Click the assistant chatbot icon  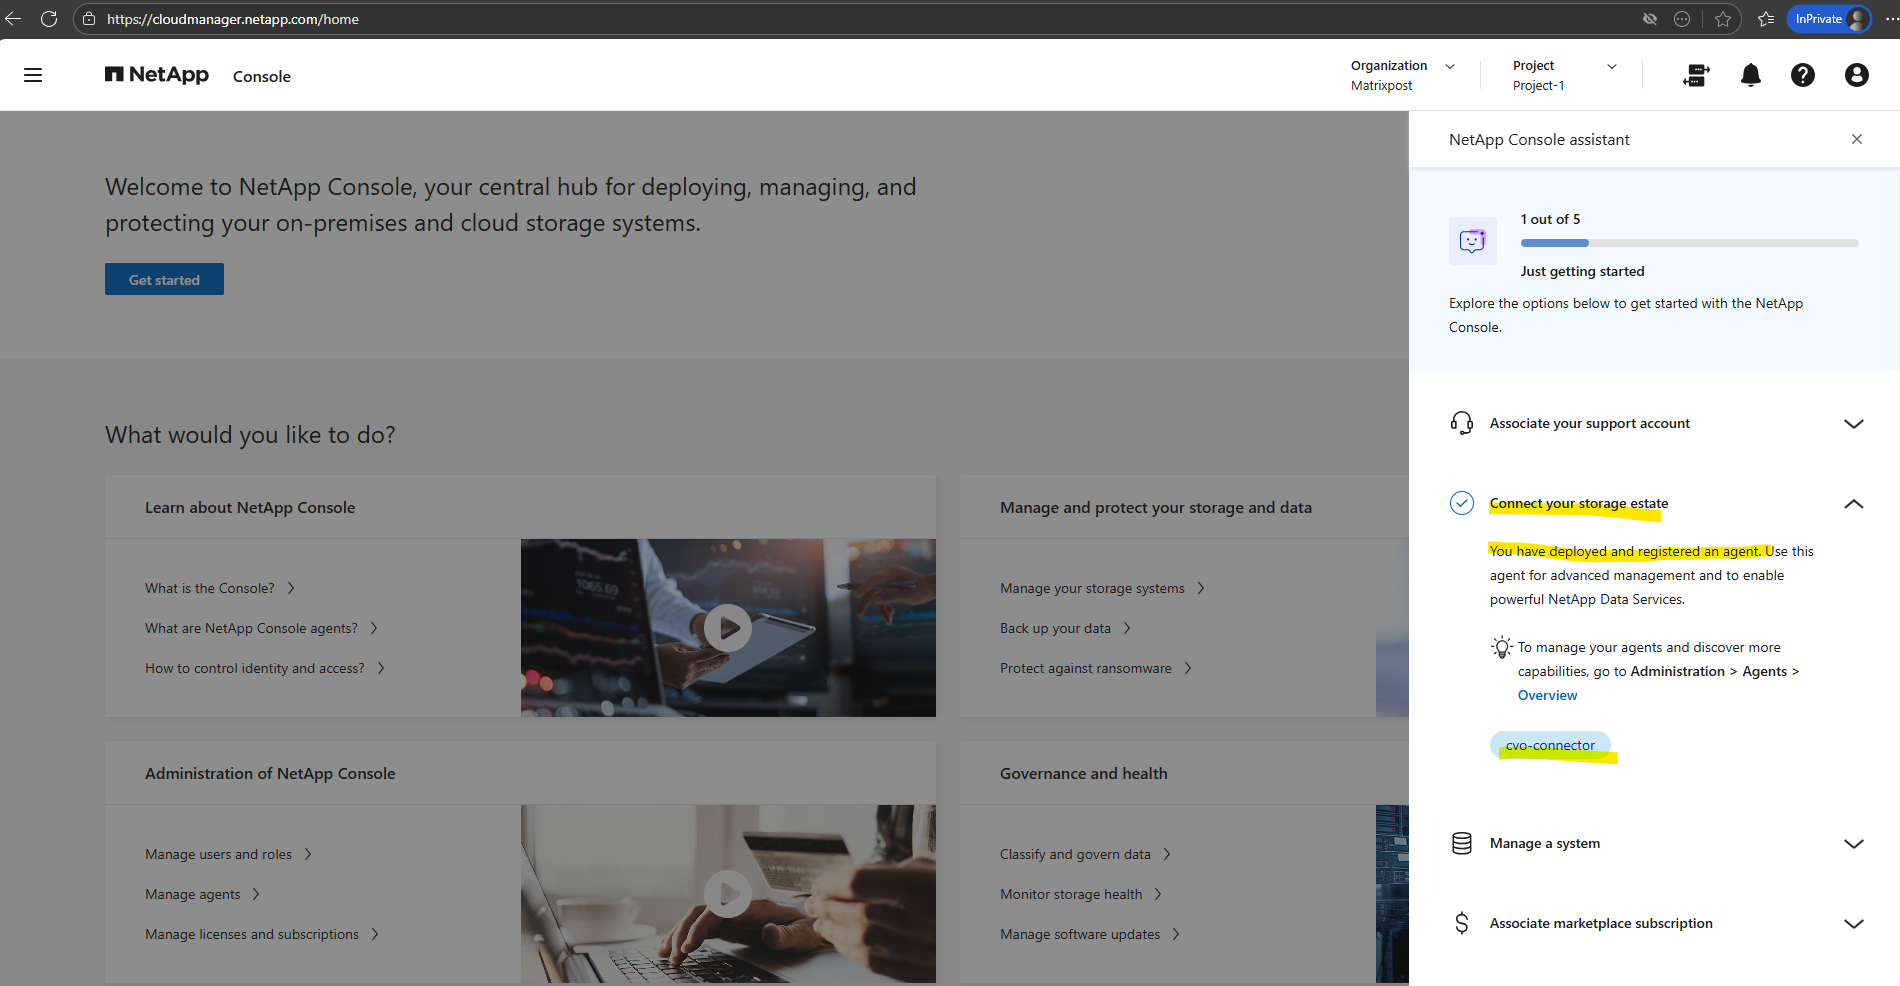click(1473, 241)
